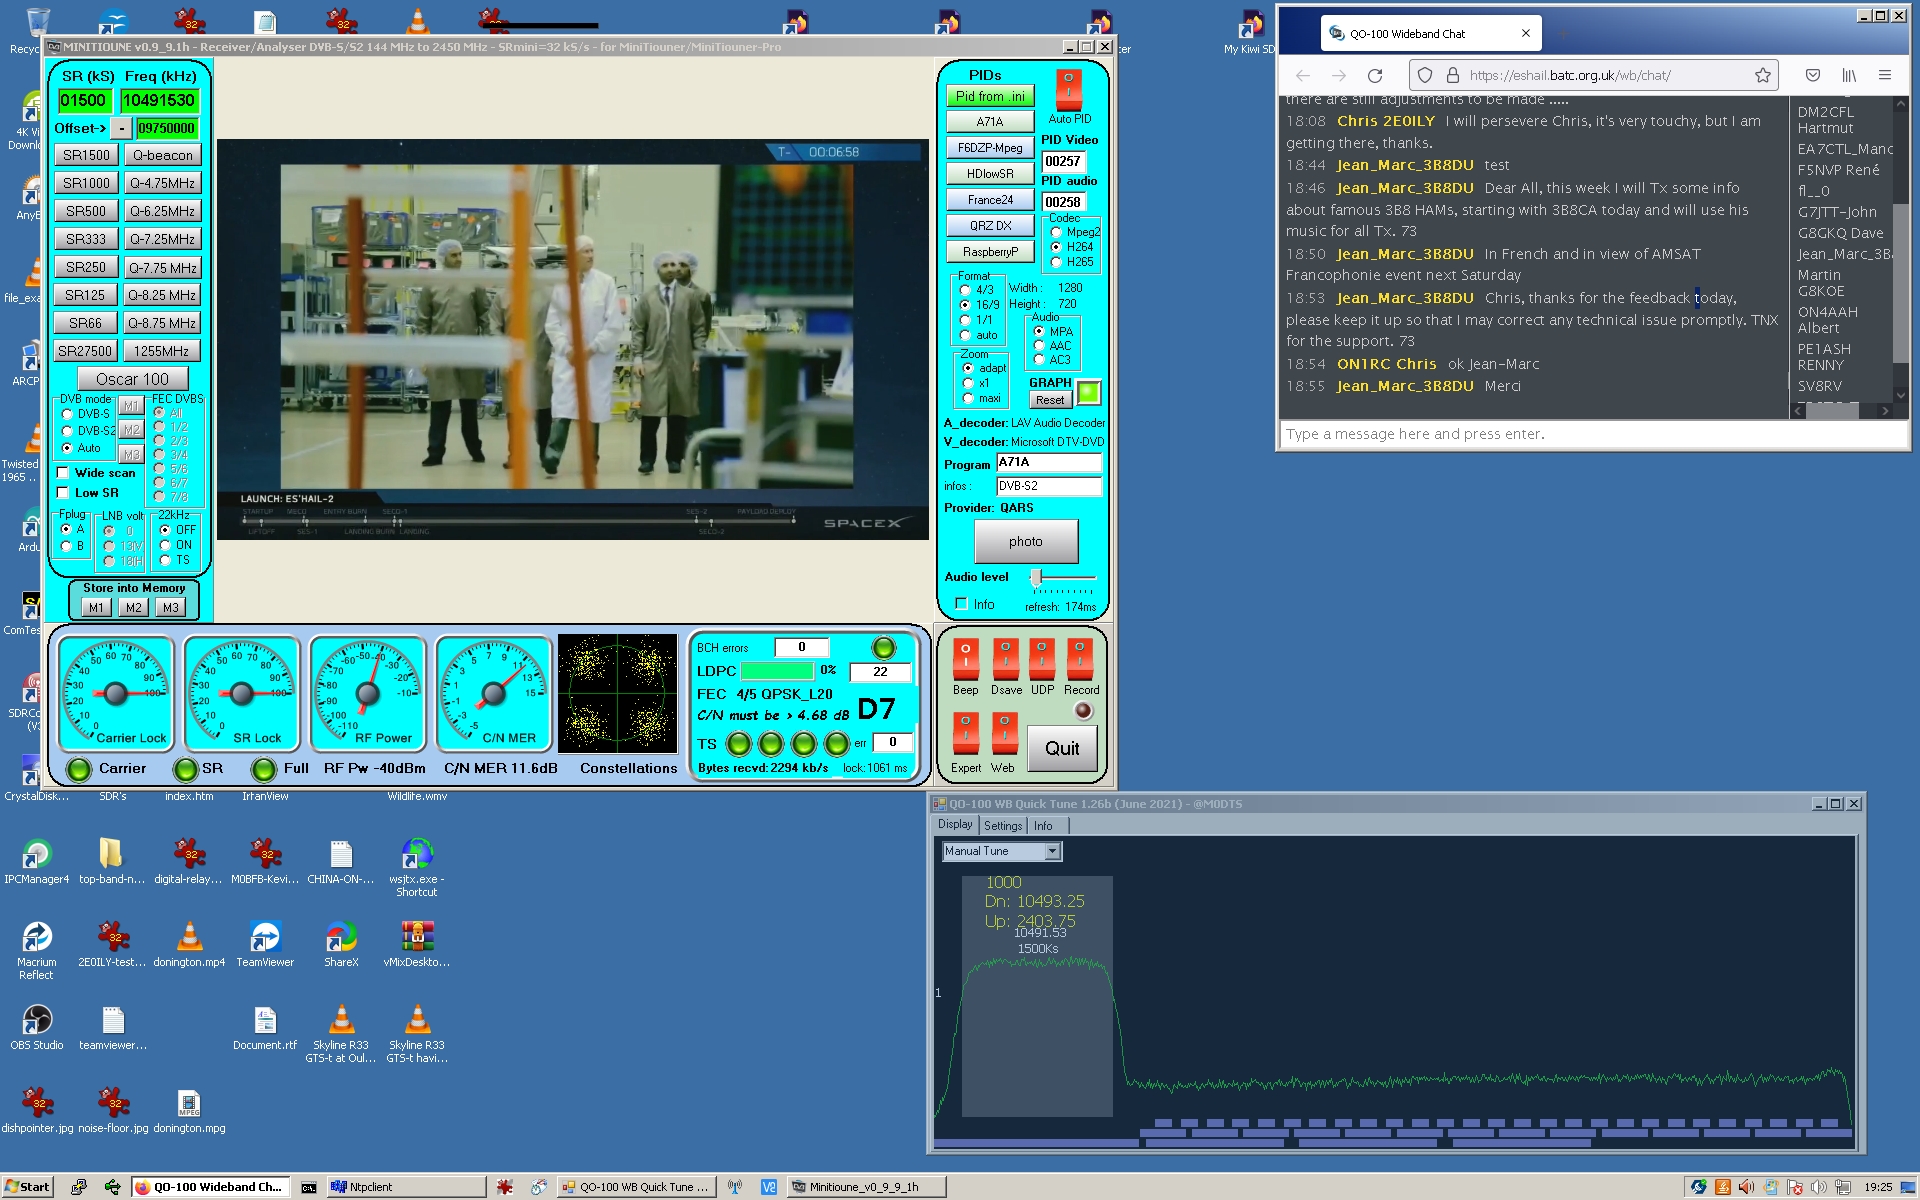Open the donington.mp4 VLC file
Viewport: 1920px width, 1200px height.
(x=189, y=944)
